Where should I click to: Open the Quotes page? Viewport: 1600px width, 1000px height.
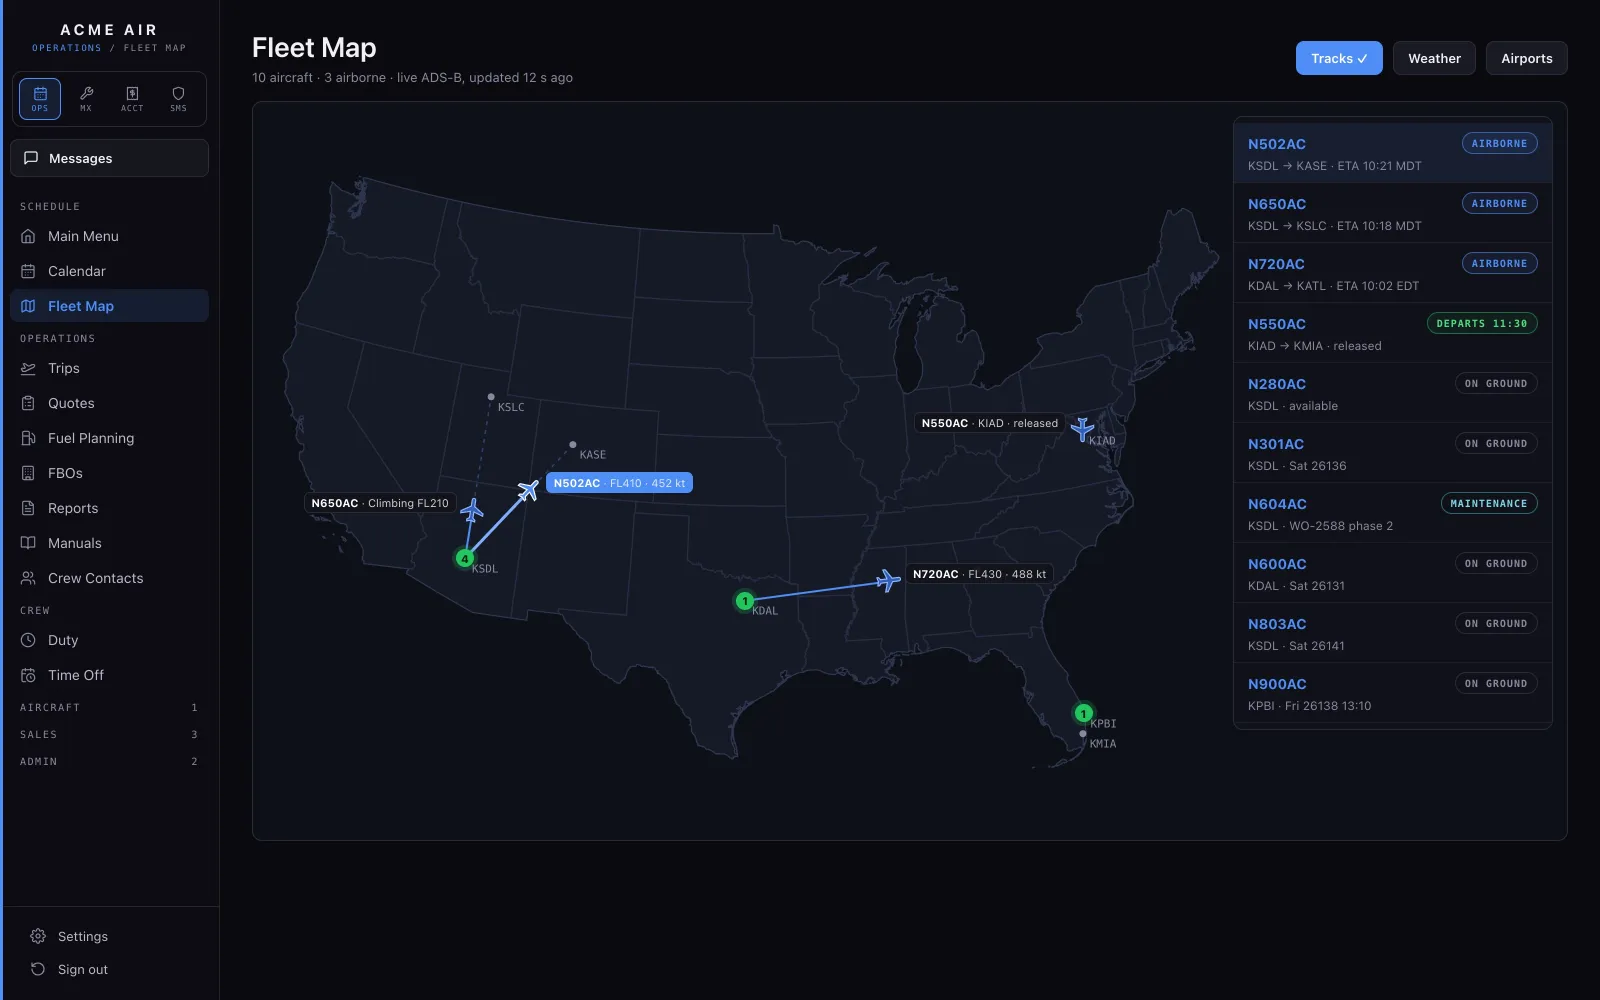coord(109,403)
